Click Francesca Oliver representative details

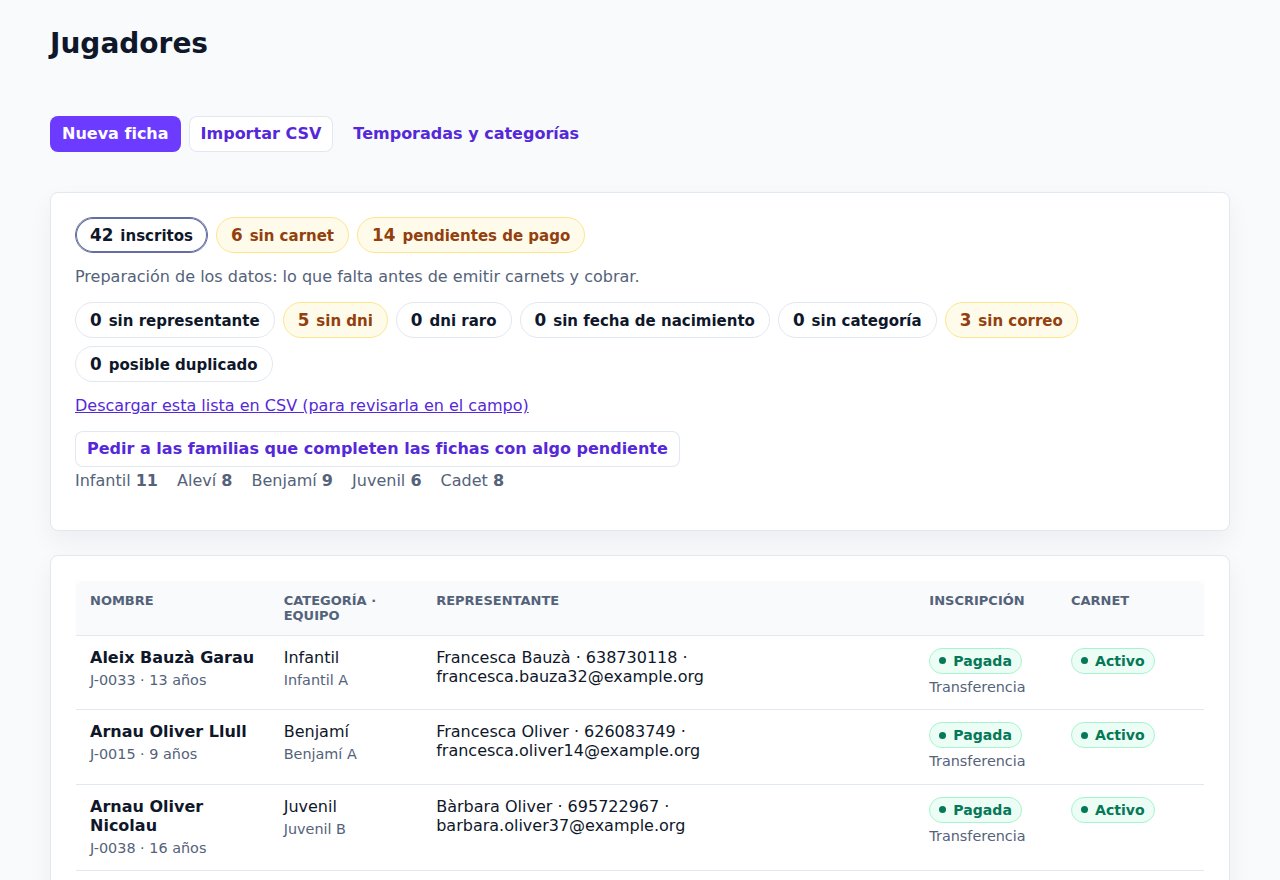click(568, 741)
